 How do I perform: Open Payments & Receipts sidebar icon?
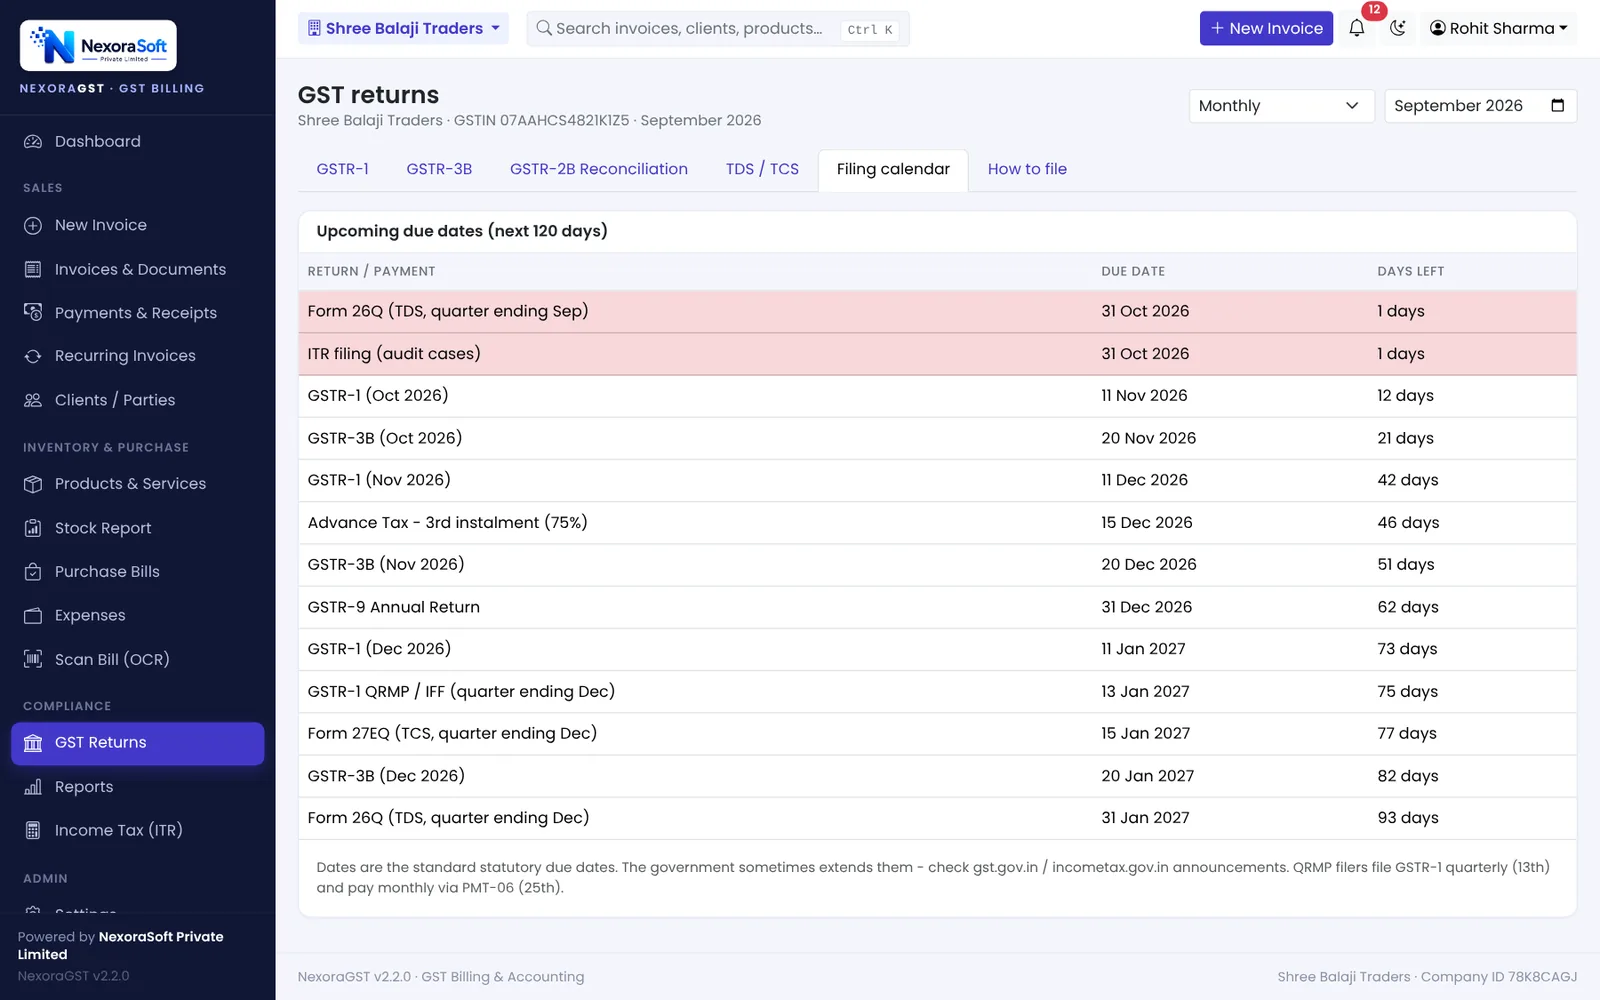(33, 313)
